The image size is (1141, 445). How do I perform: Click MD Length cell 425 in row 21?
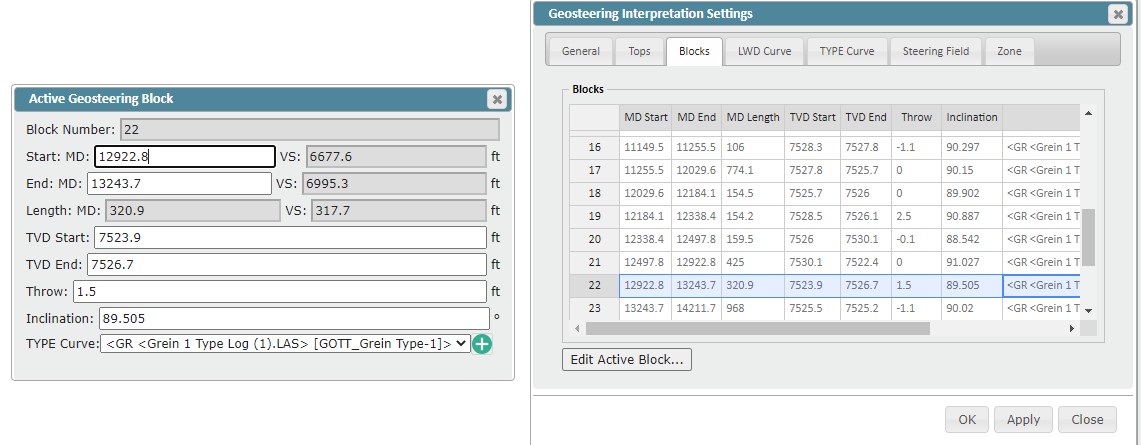pyautogui.click(x=752, y=262)
